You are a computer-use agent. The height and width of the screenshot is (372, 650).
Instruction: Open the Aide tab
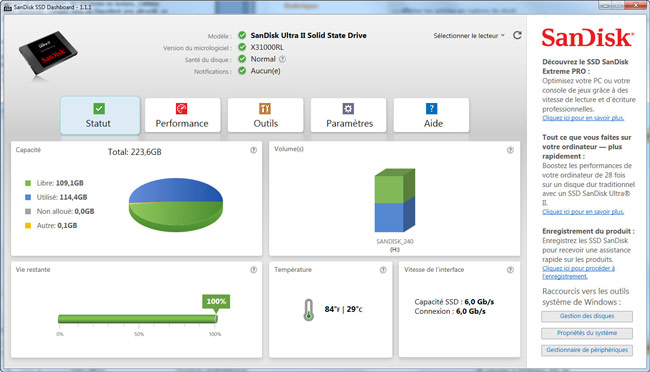pos(432,116)
